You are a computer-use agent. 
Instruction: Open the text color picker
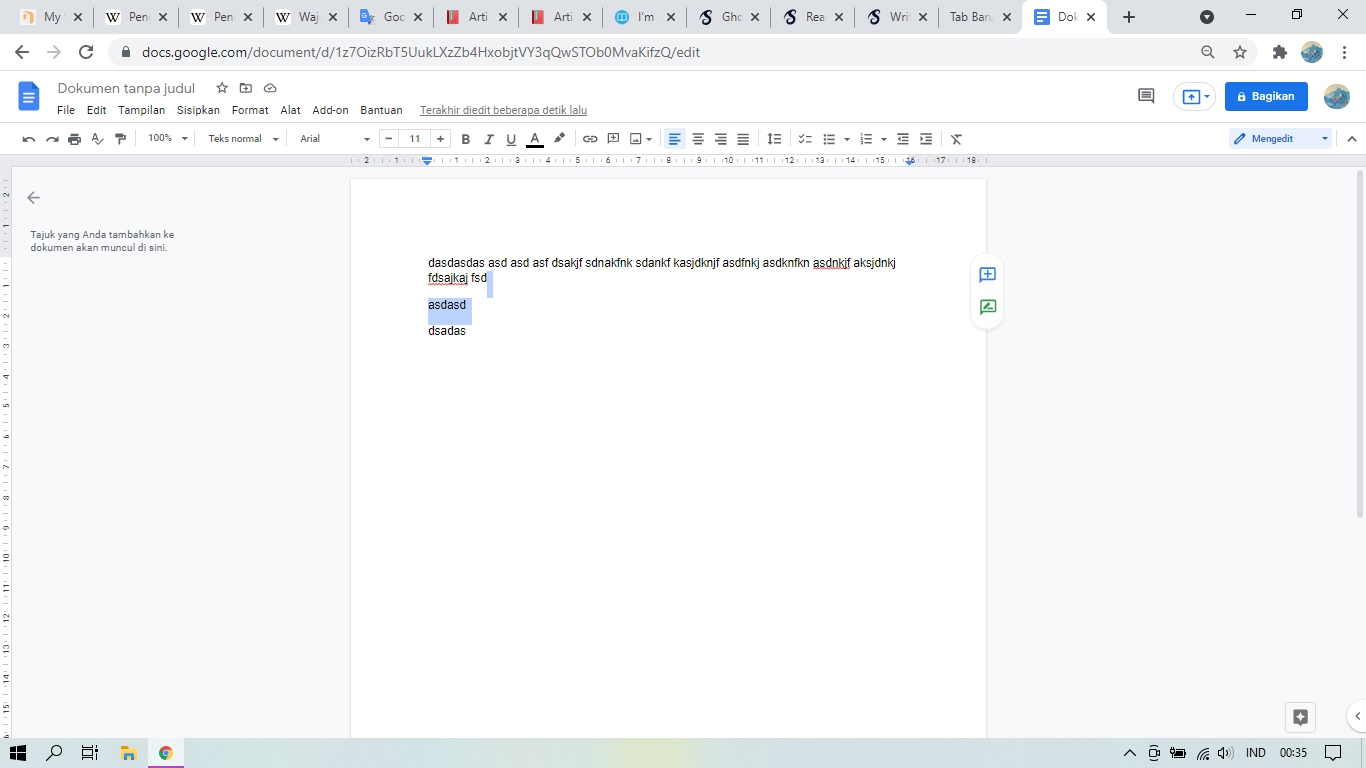pyautogui.click(x=535, y=139)
